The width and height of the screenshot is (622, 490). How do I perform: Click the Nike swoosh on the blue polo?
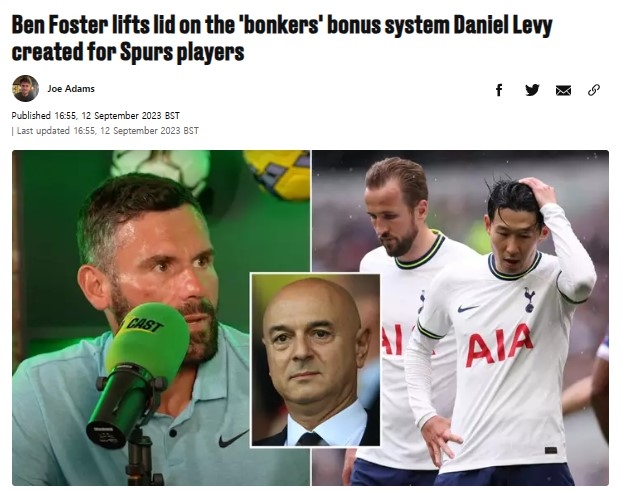(x=233, y=439)
